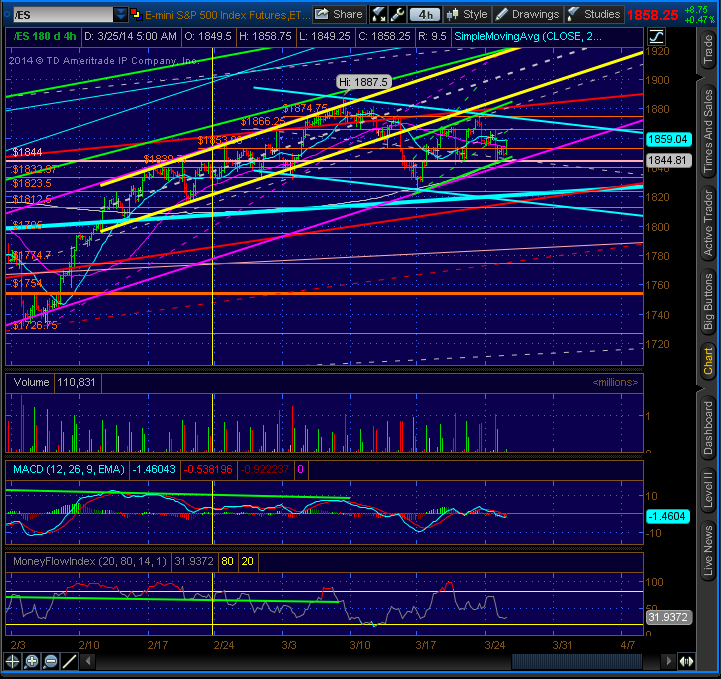721x679 pixels.
Task: Click the flask quick-study icon beside Share
Action: 378,15
